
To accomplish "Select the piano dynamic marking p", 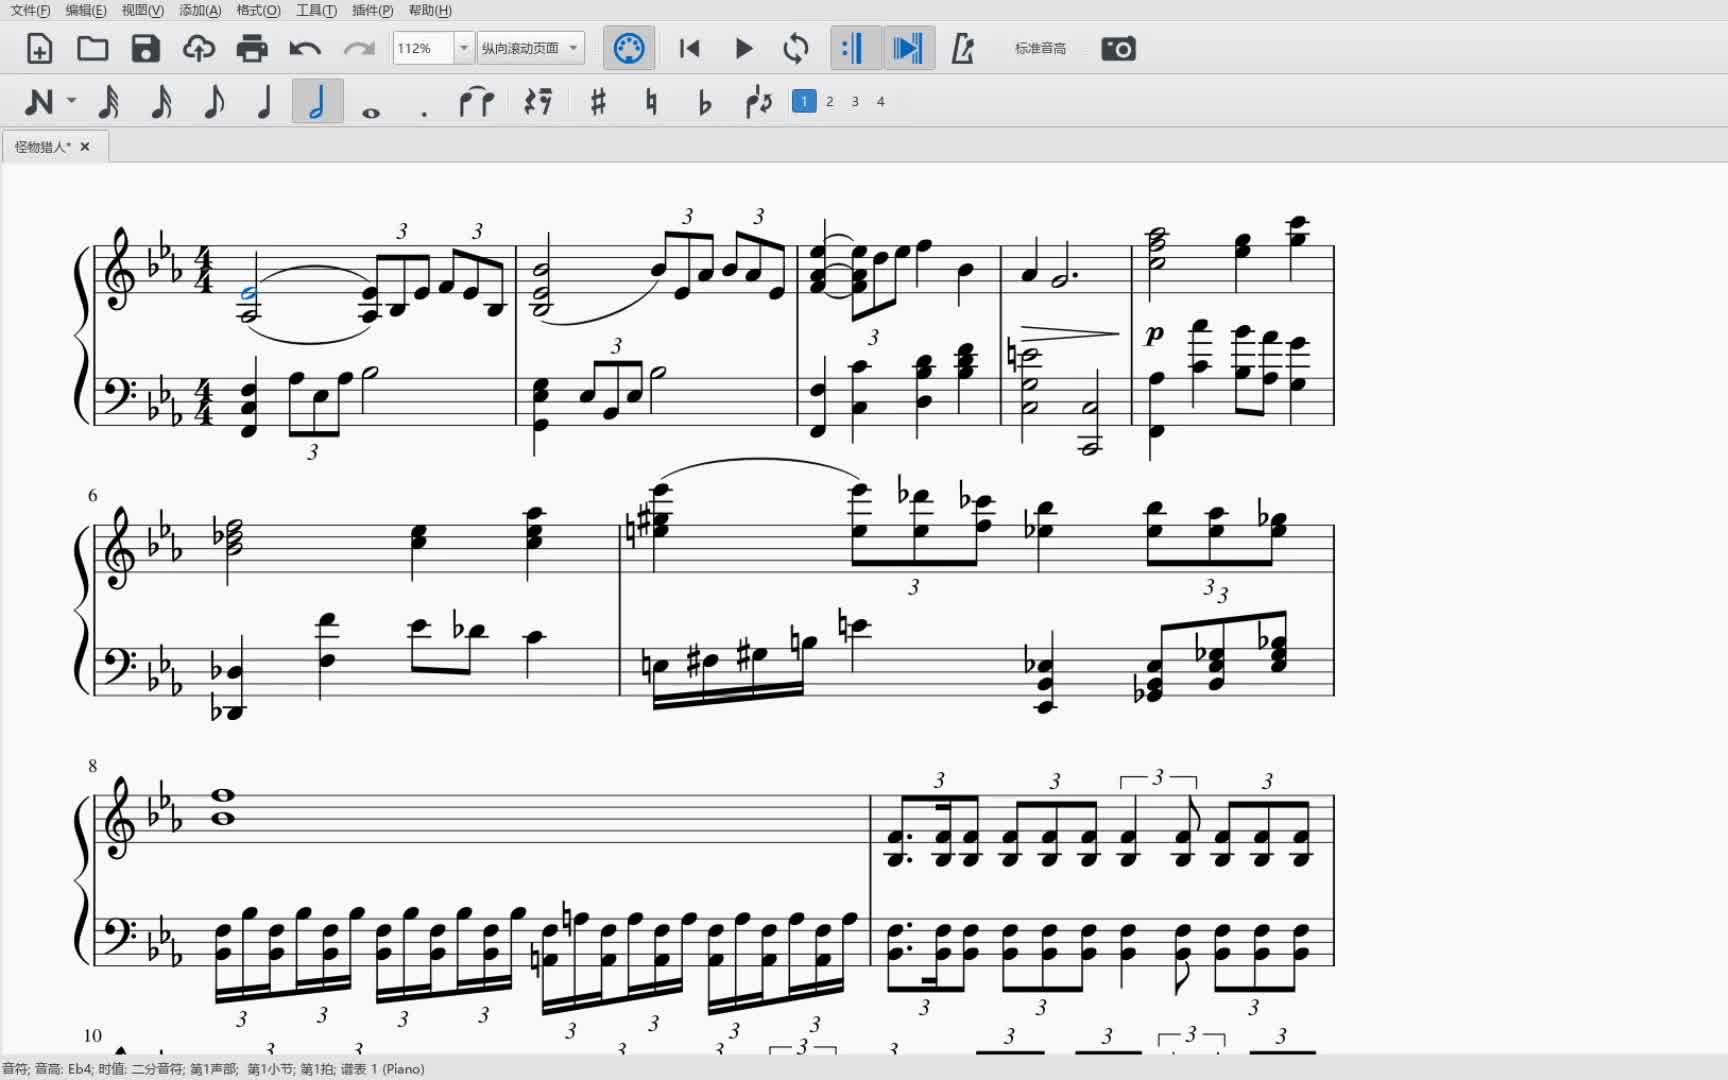I will click(1155, 334).
